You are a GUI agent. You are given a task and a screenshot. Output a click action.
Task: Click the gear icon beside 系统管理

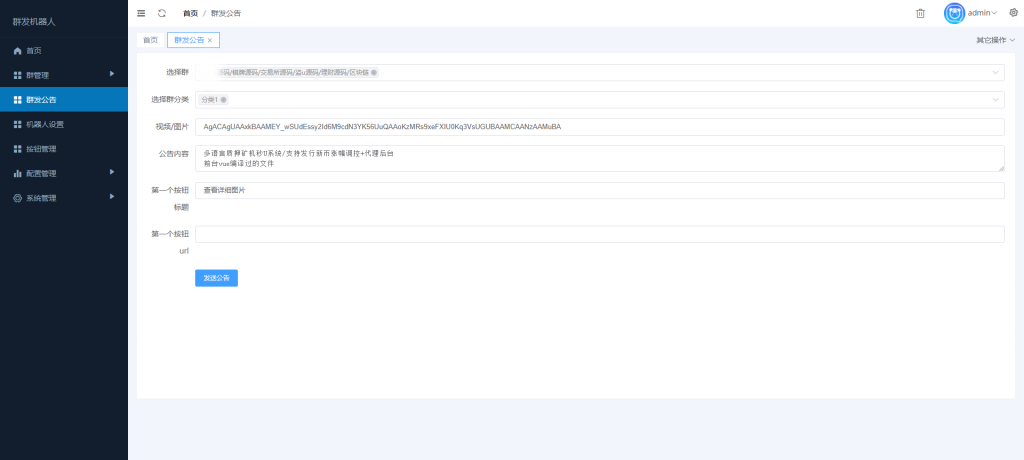pos(18,198)
